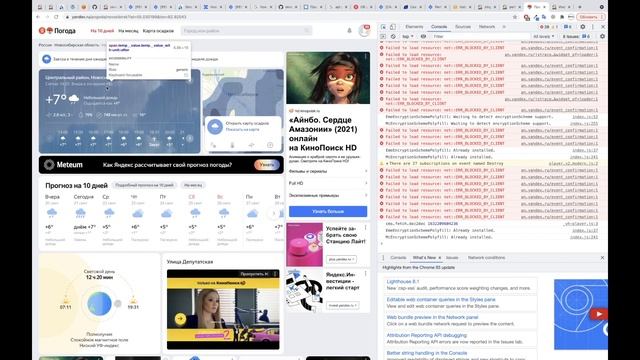
Task: Open the Issues drawer tab
Action: click(x=452, y=258)
